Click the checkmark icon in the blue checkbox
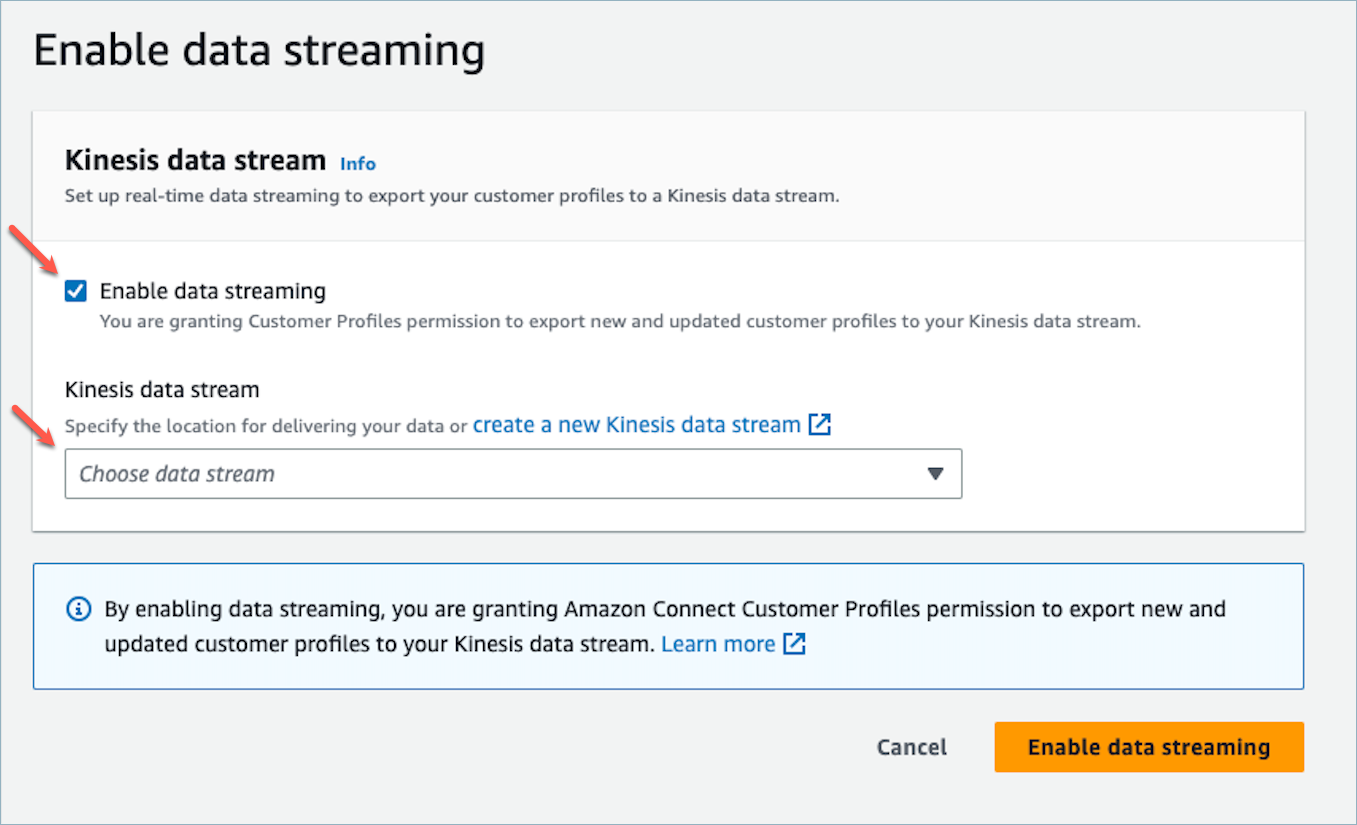The height and width of the screenshot is (825, 1357). point(75,290)
